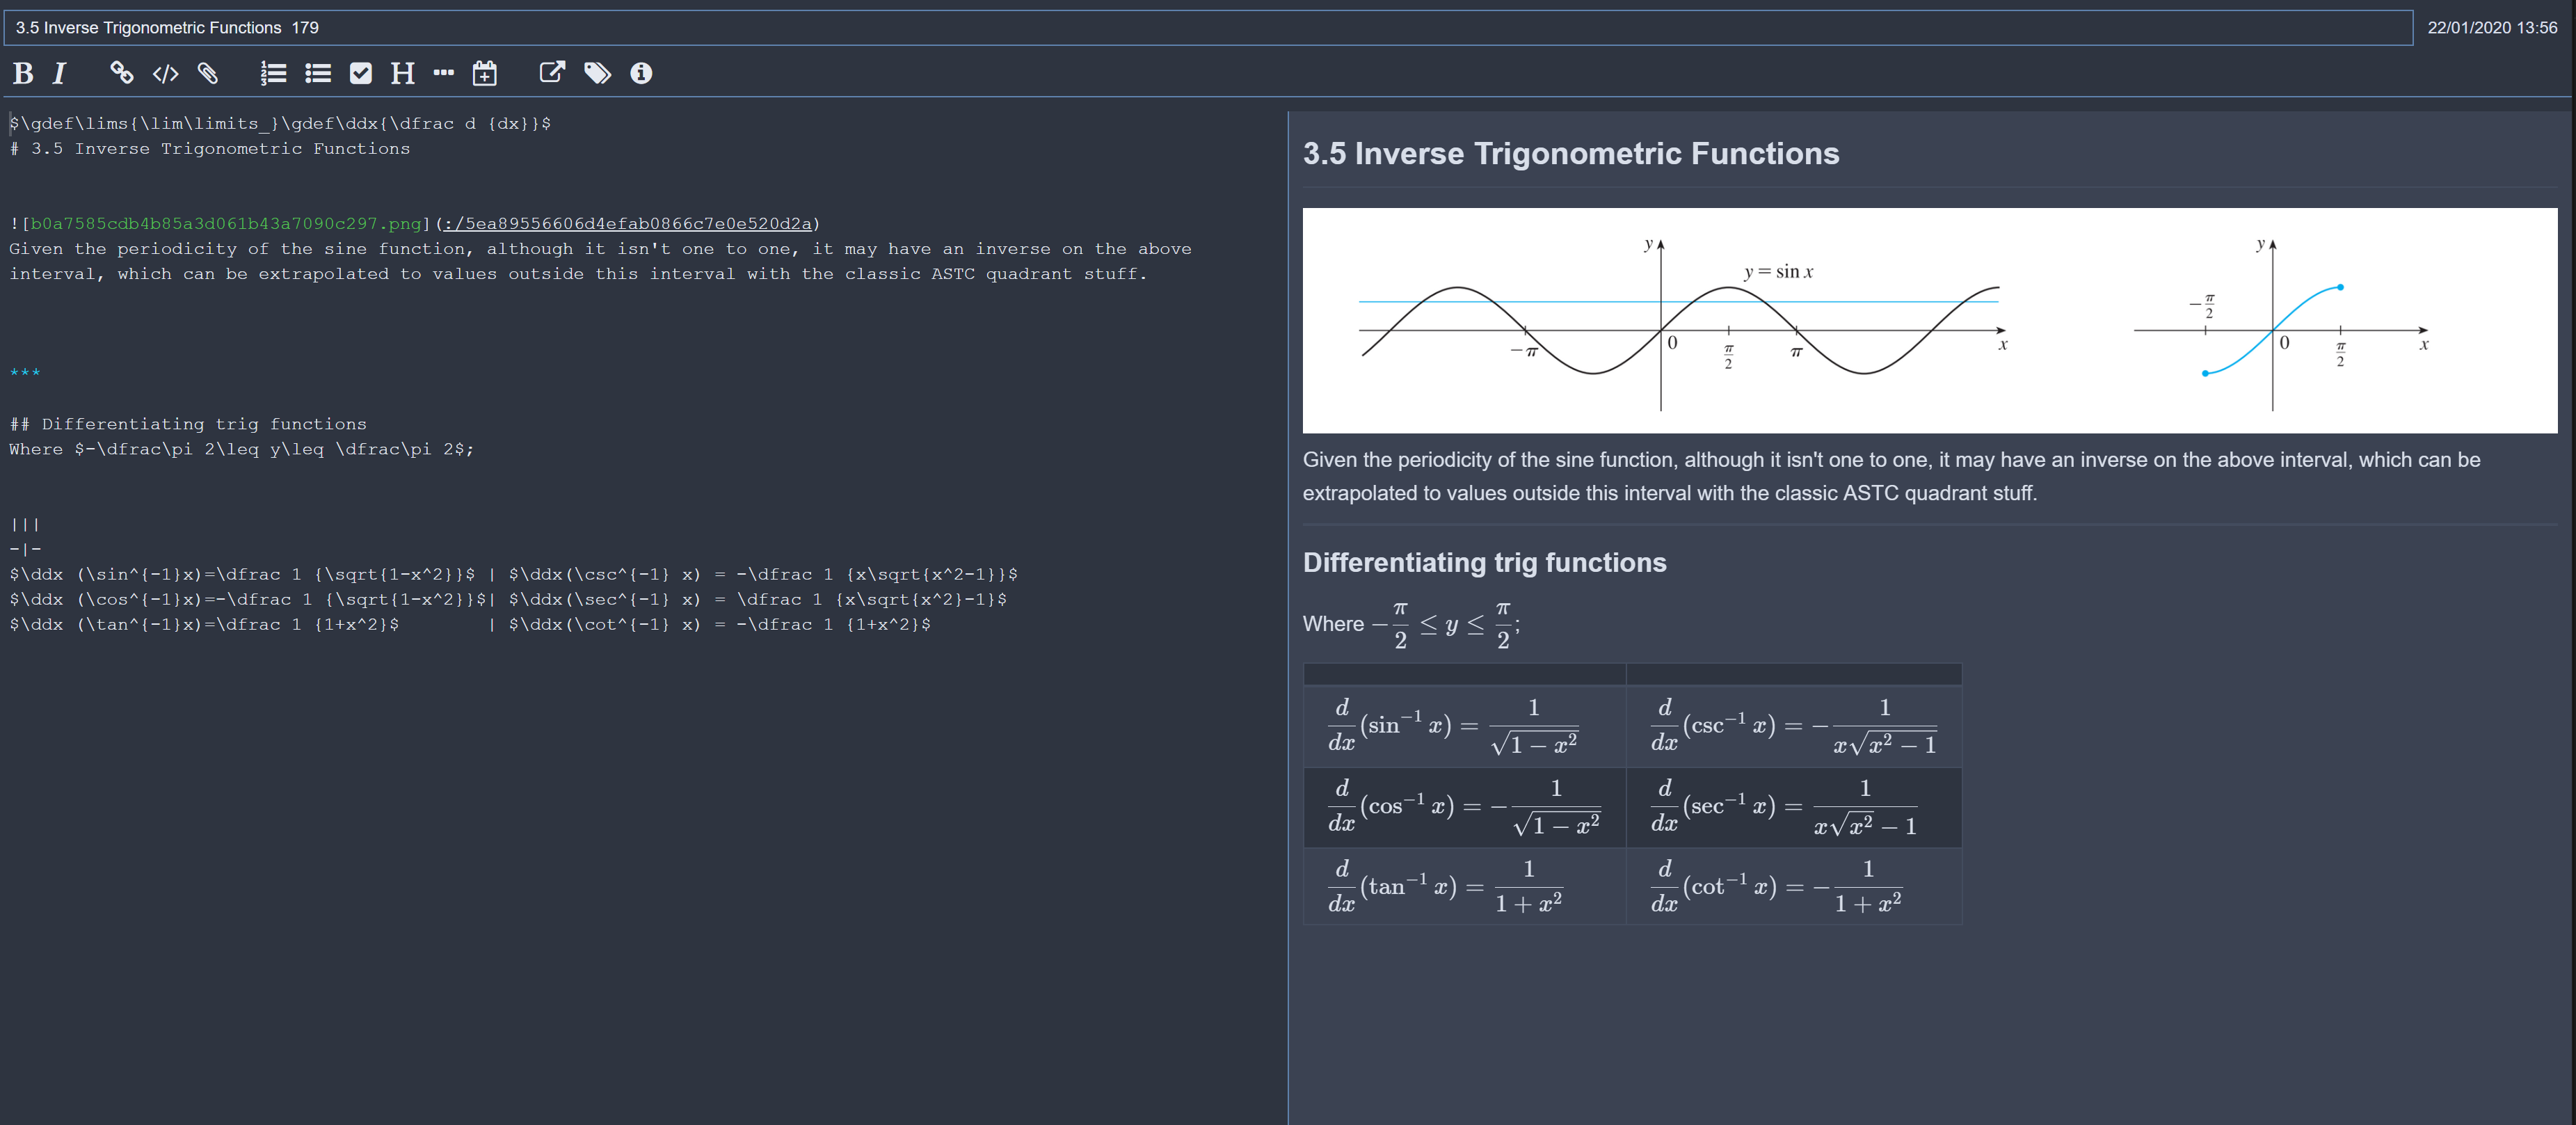The width and height of the screenshot is (2576, 1125).
Task: Select the heading '# 3.5 Inverse Trigonometric Functions' line
Action: [210, 148]
